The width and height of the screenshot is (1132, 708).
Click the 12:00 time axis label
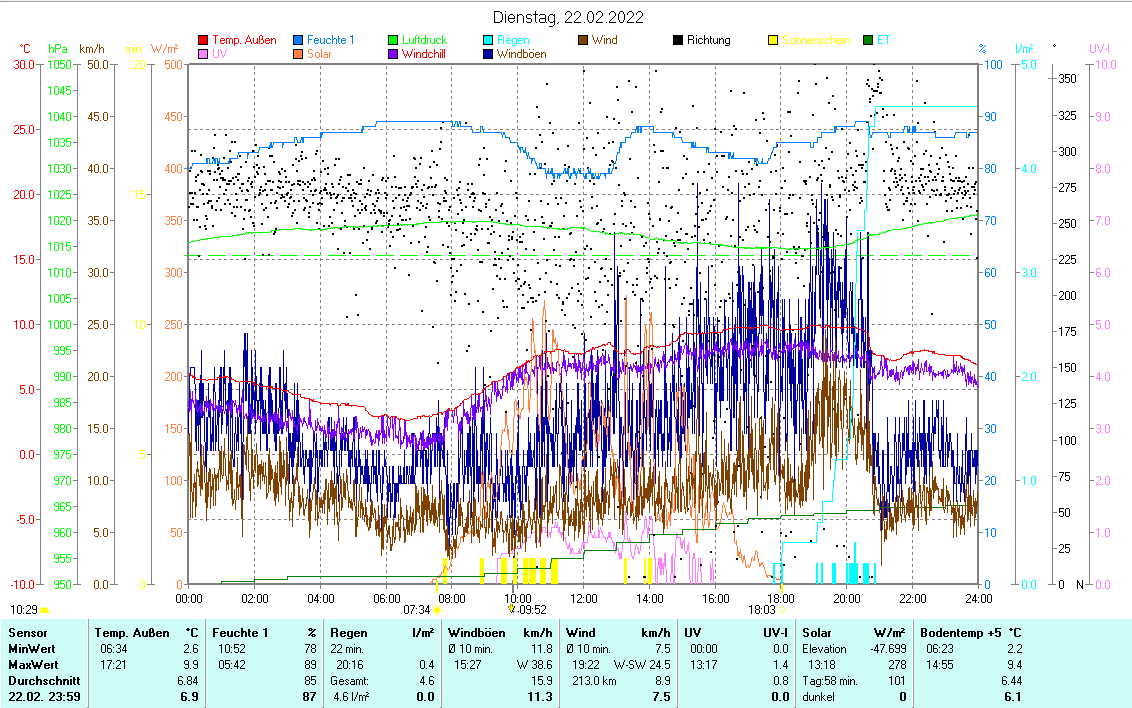(583, 598)
